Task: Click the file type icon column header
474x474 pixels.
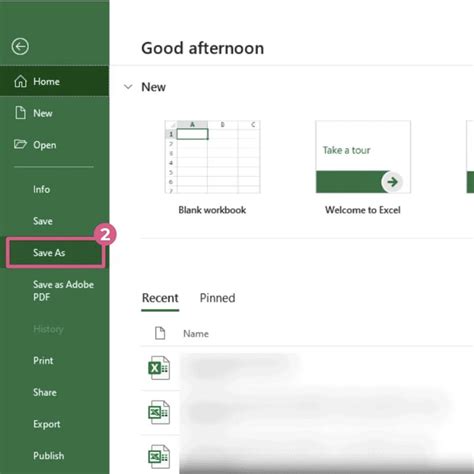Action: 160,333
